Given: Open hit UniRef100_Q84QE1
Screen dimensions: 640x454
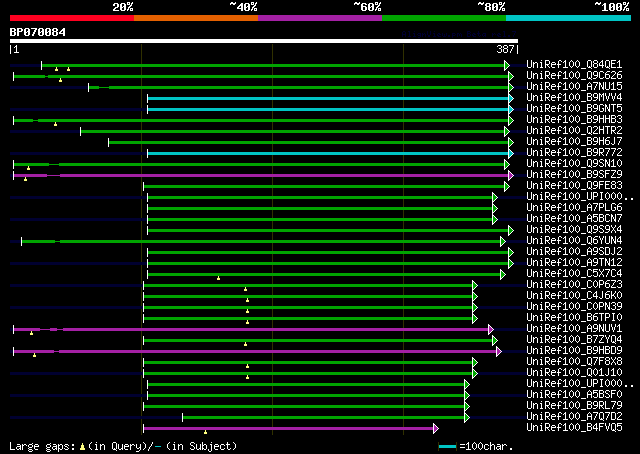Looking at the screenshot, I should pos(574,65).
